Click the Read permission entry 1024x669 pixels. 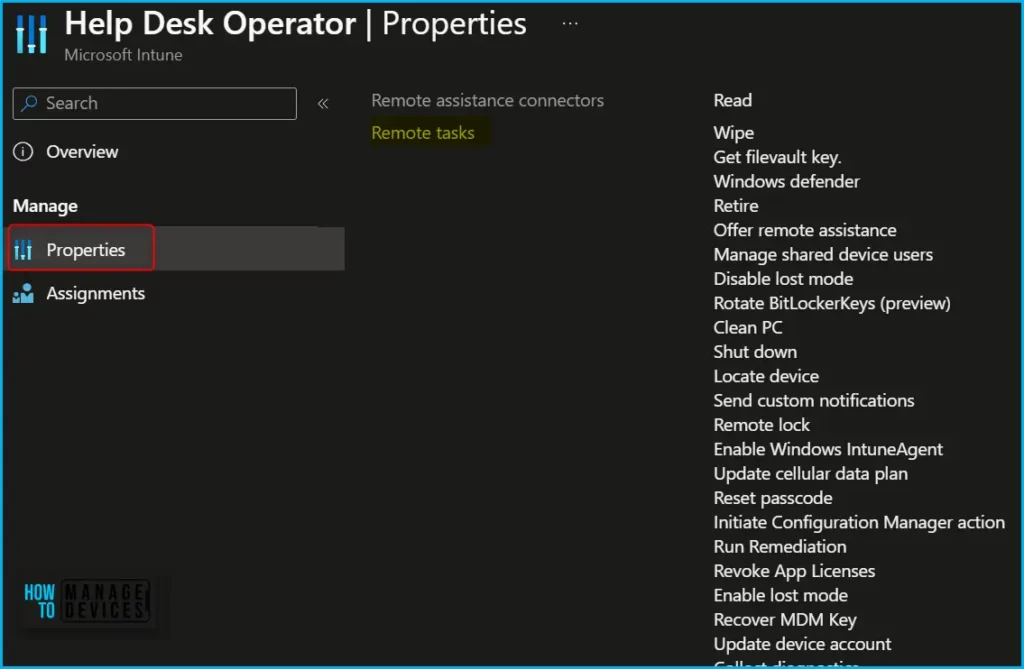732,101
